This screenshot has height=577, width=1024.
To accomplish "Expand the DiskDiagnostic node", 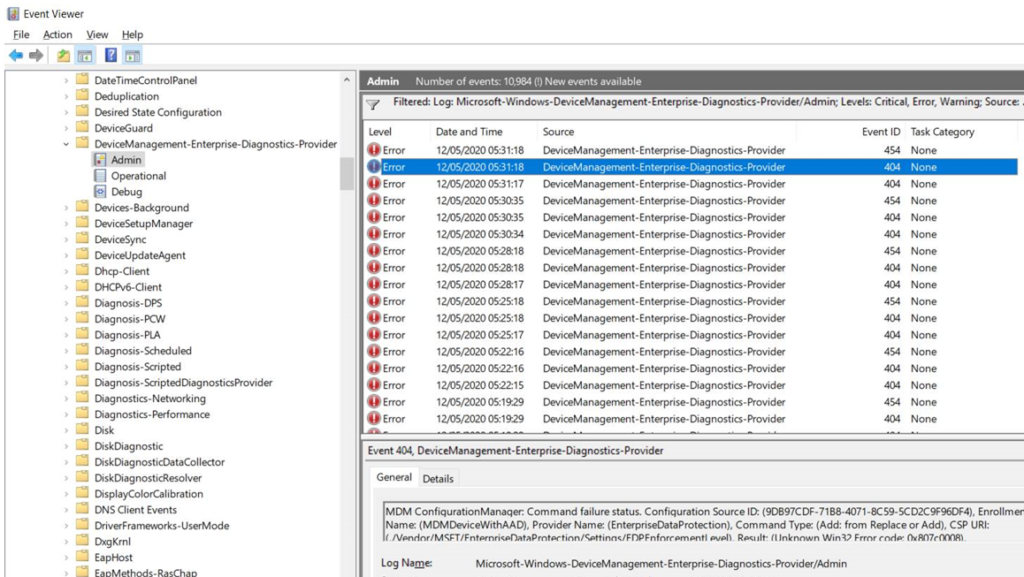I will [x=66, y=446].
